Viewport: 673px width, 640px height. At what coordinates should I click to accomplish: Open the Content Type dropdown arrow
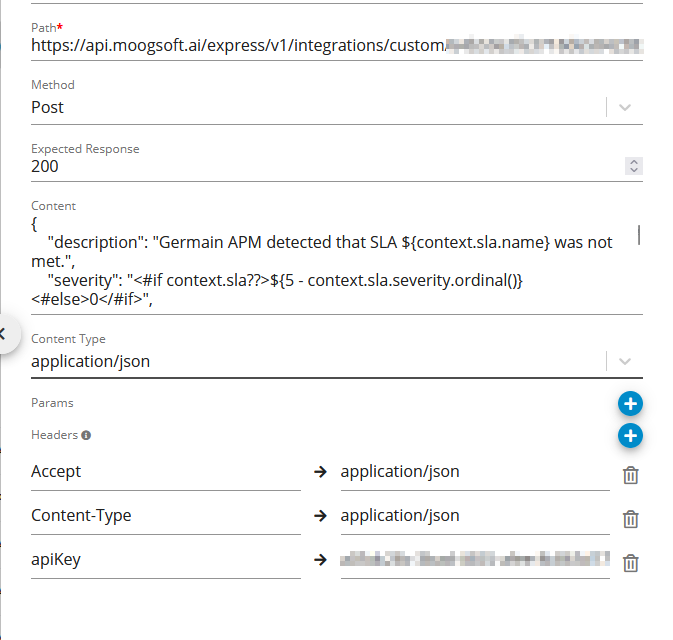pyautogui.click(x=625, y=361)
